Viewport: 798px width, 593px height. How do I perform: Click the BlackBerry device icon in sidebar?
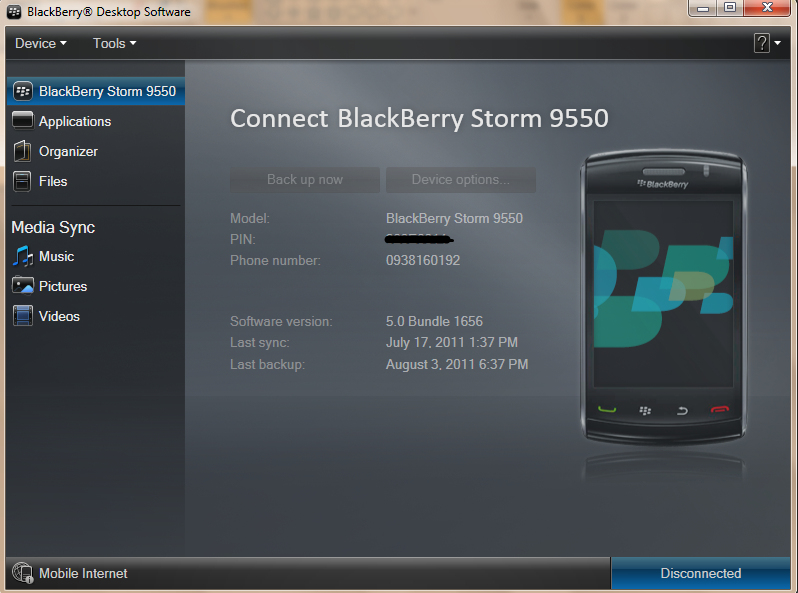[x=23, y=91]
